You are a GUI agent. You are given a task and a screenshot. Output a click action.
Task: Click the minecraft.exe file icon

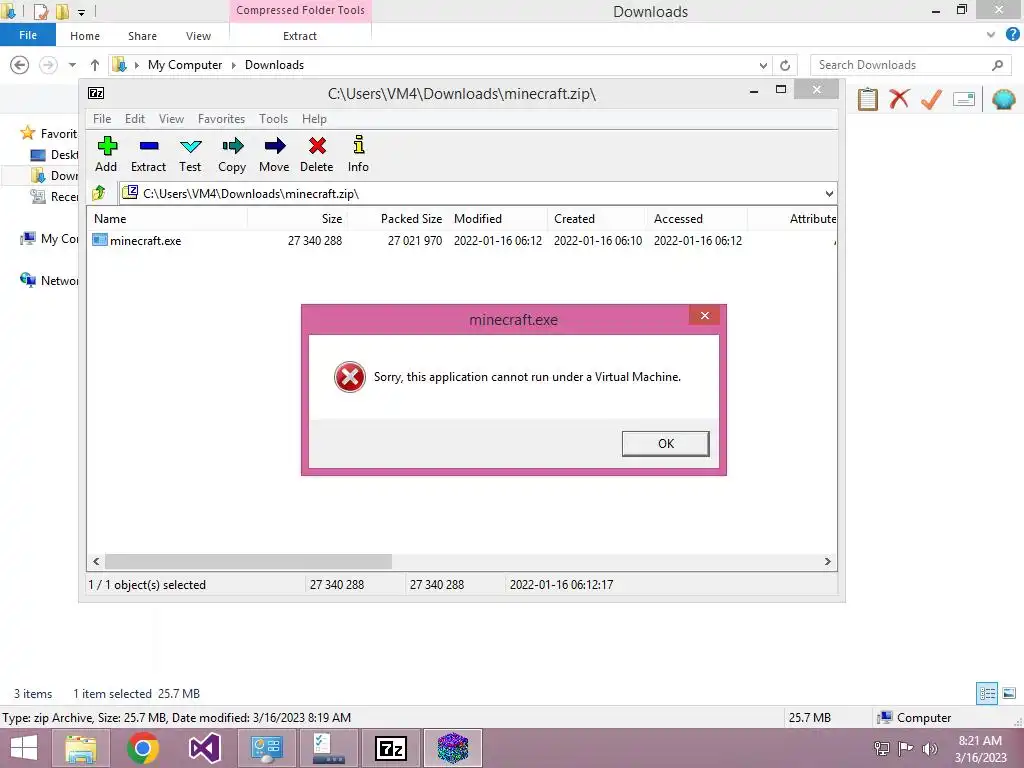99,240
